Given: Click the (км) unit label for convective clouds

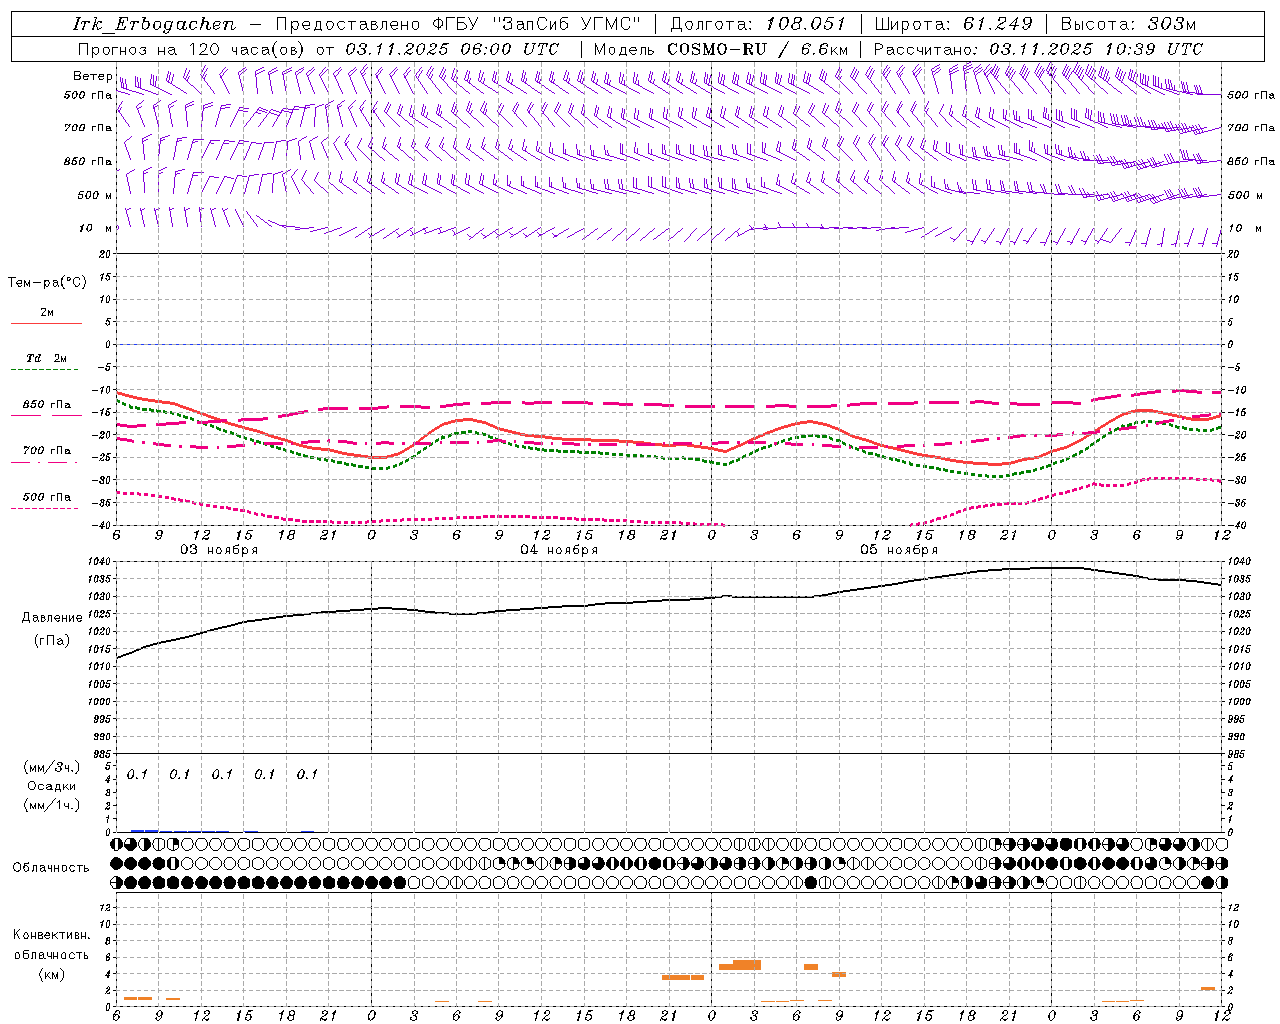Looking at the screenshot, I should [x=51, y=974].
